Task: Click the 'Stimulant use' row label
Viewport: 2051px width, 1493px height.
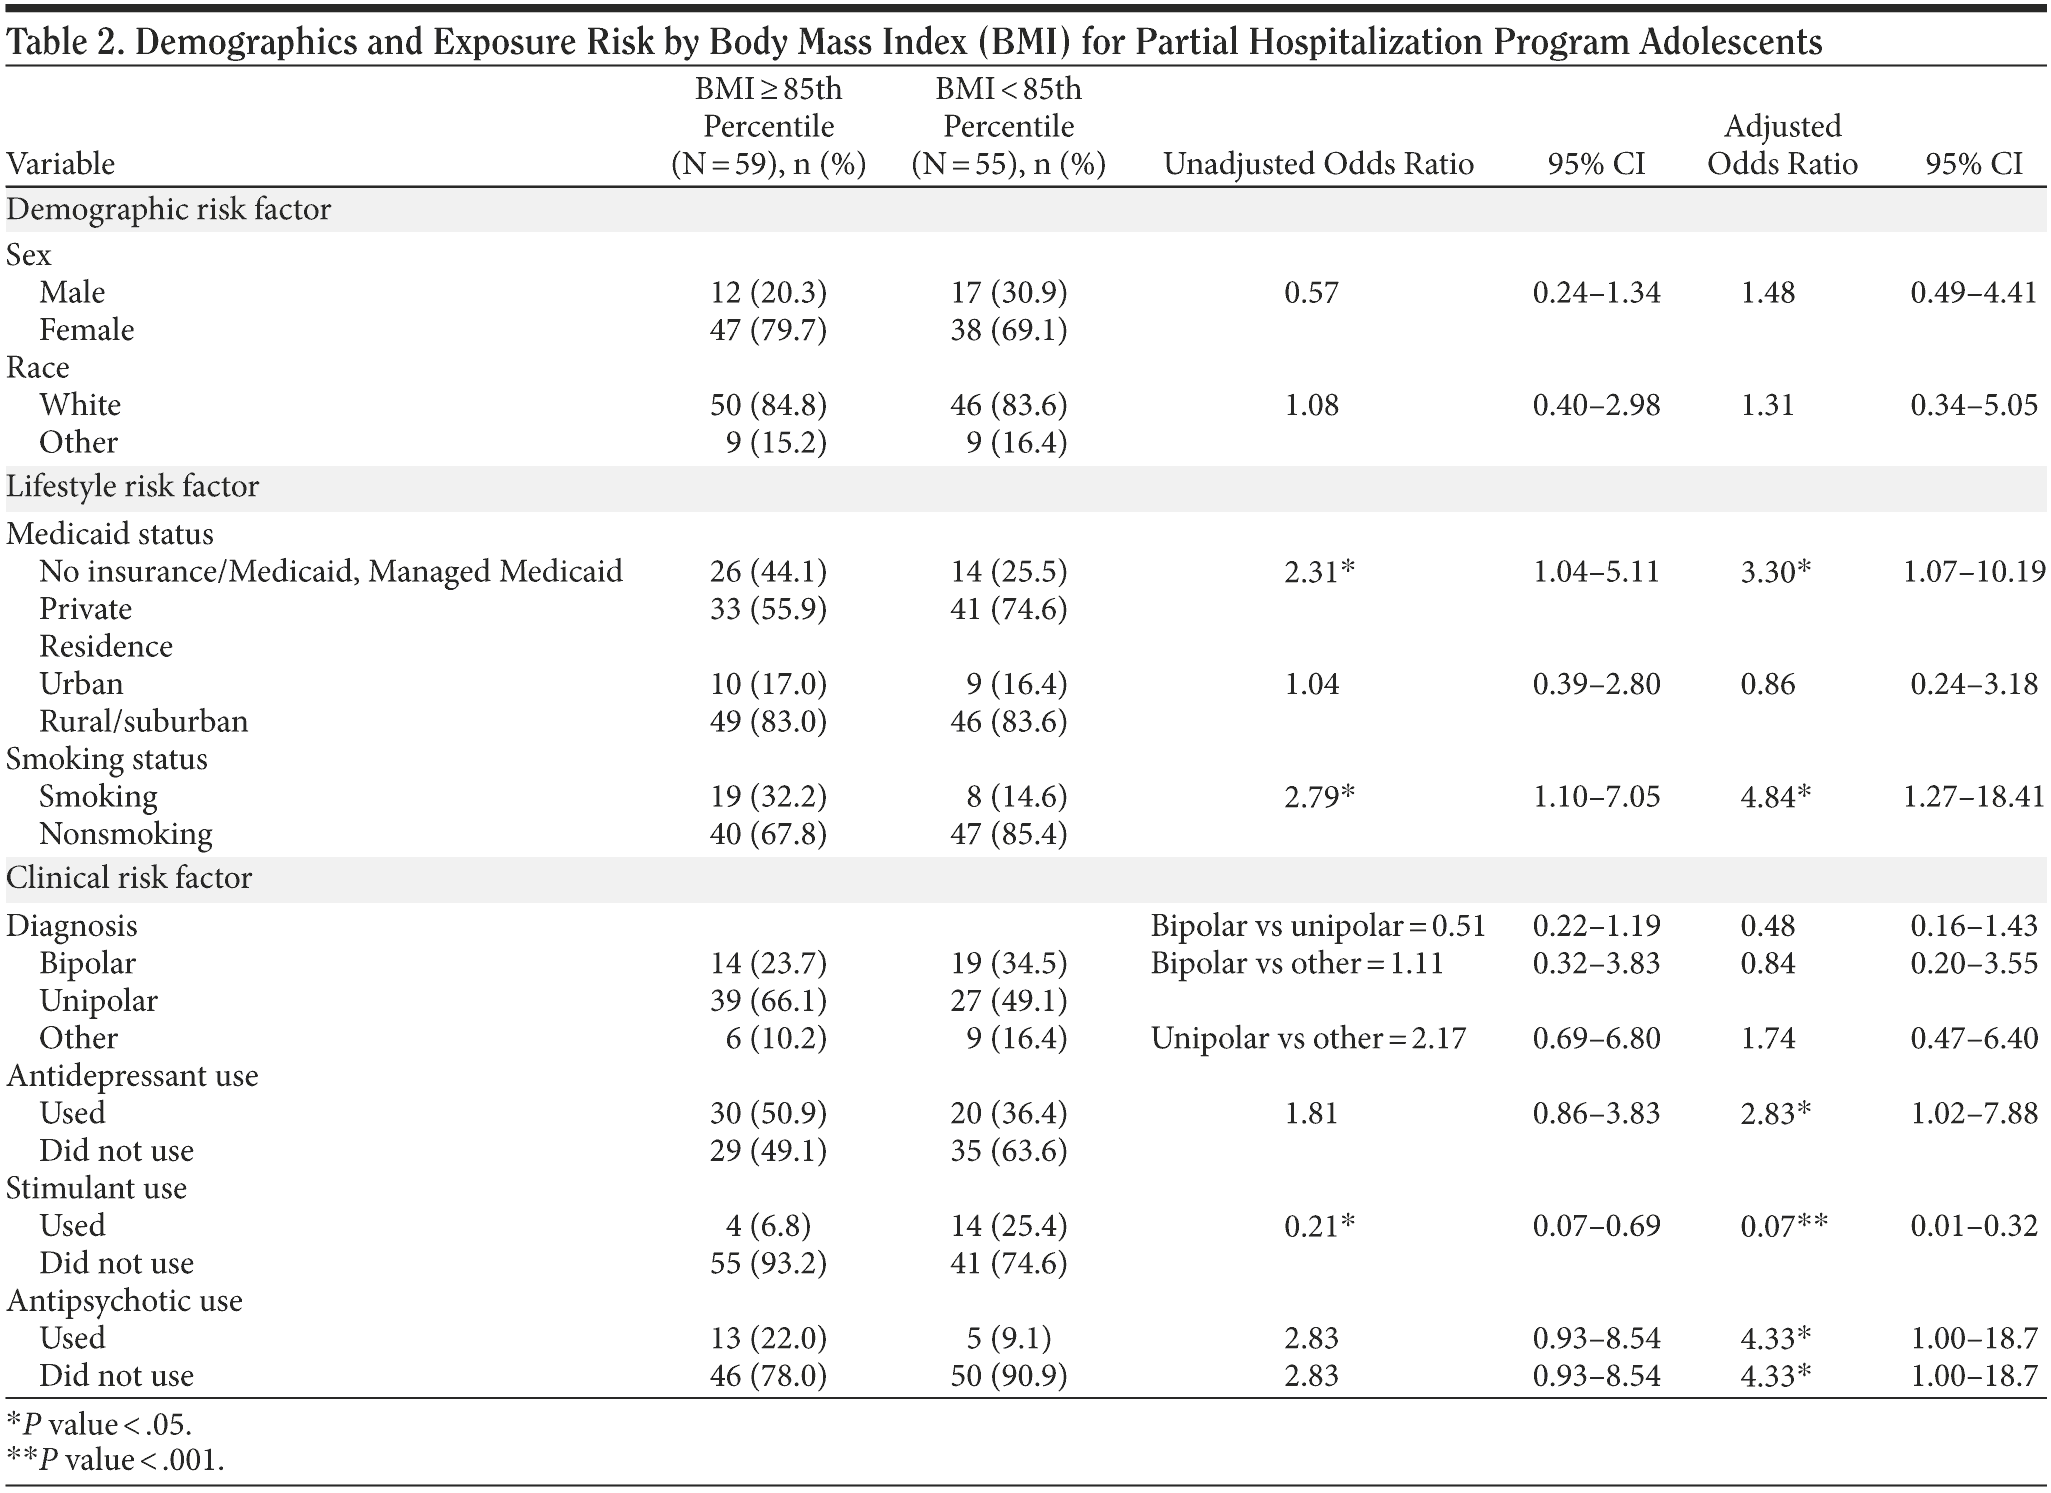Action: 96,1188
